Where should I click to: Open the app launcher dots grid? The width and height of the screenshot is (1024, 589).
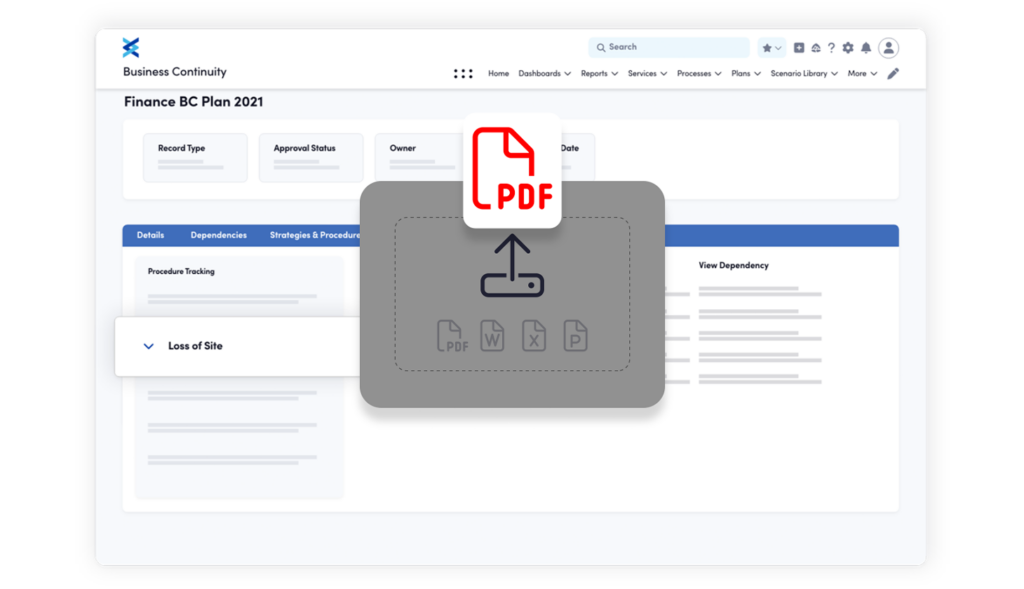[x=463, y=73]
